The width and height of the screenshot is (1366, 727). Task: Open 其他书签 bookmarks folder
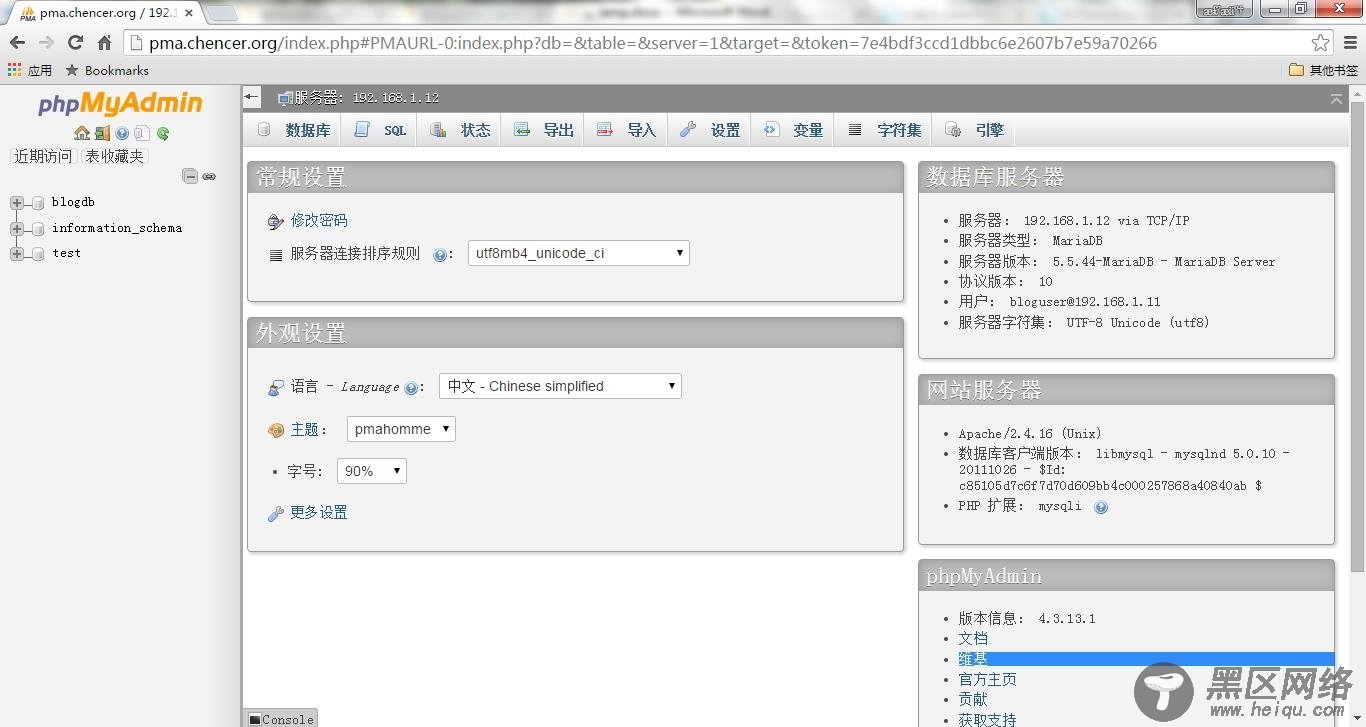[x=1324, y=70]
